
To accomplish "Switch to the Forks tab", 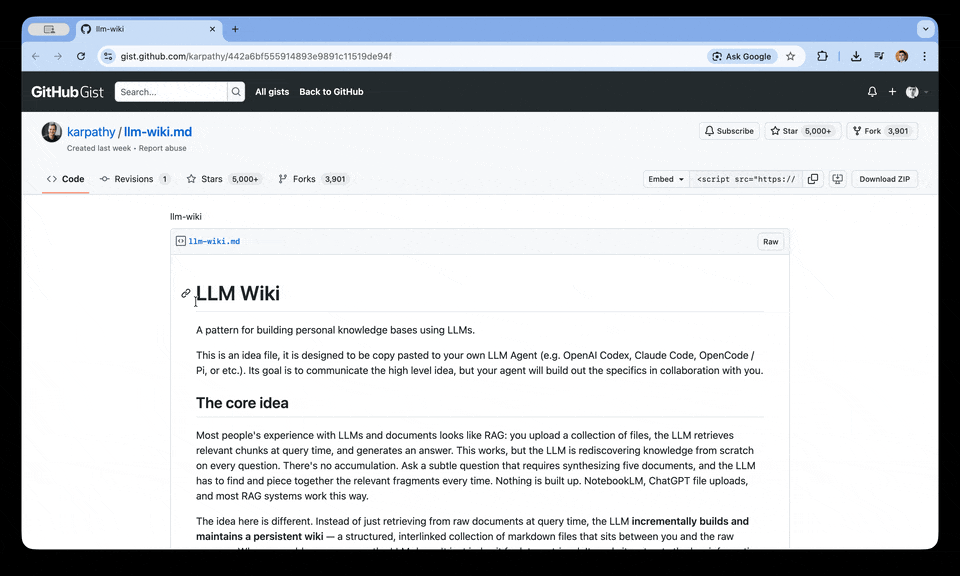I will (x=313, y=179).
